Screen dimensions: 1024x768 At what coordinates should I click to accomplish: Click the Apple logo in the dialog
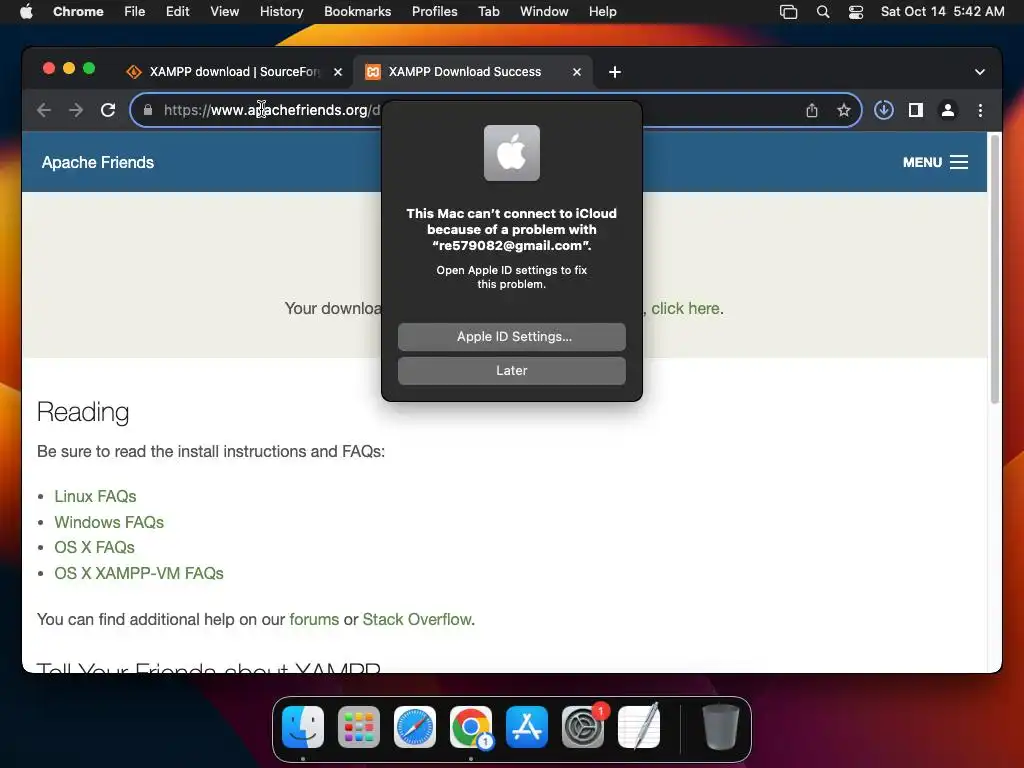tap(511, 153)
